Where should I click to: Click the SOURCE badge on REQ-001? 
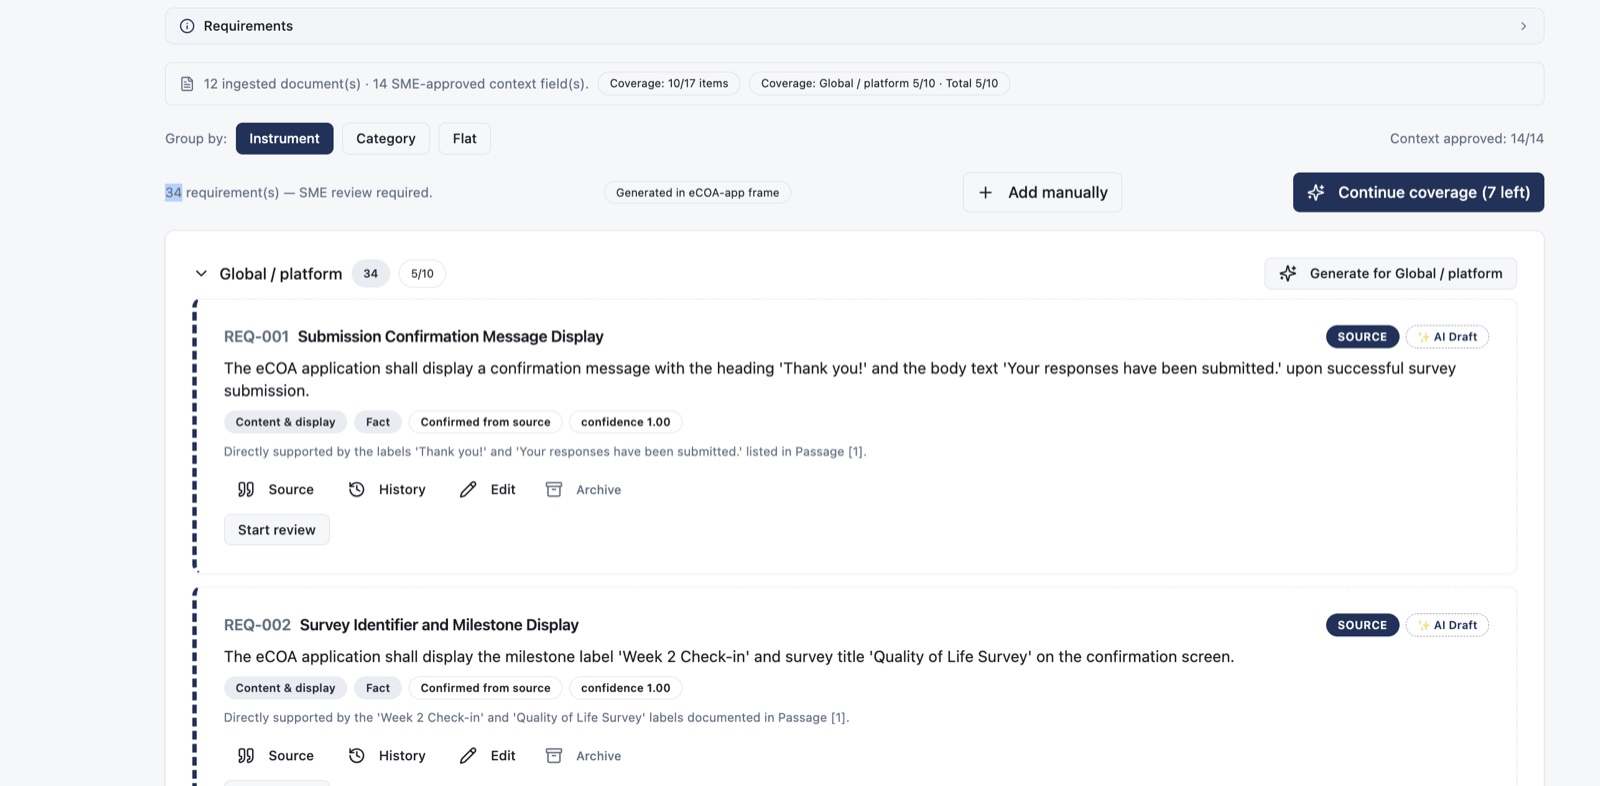coord(1362,337)
